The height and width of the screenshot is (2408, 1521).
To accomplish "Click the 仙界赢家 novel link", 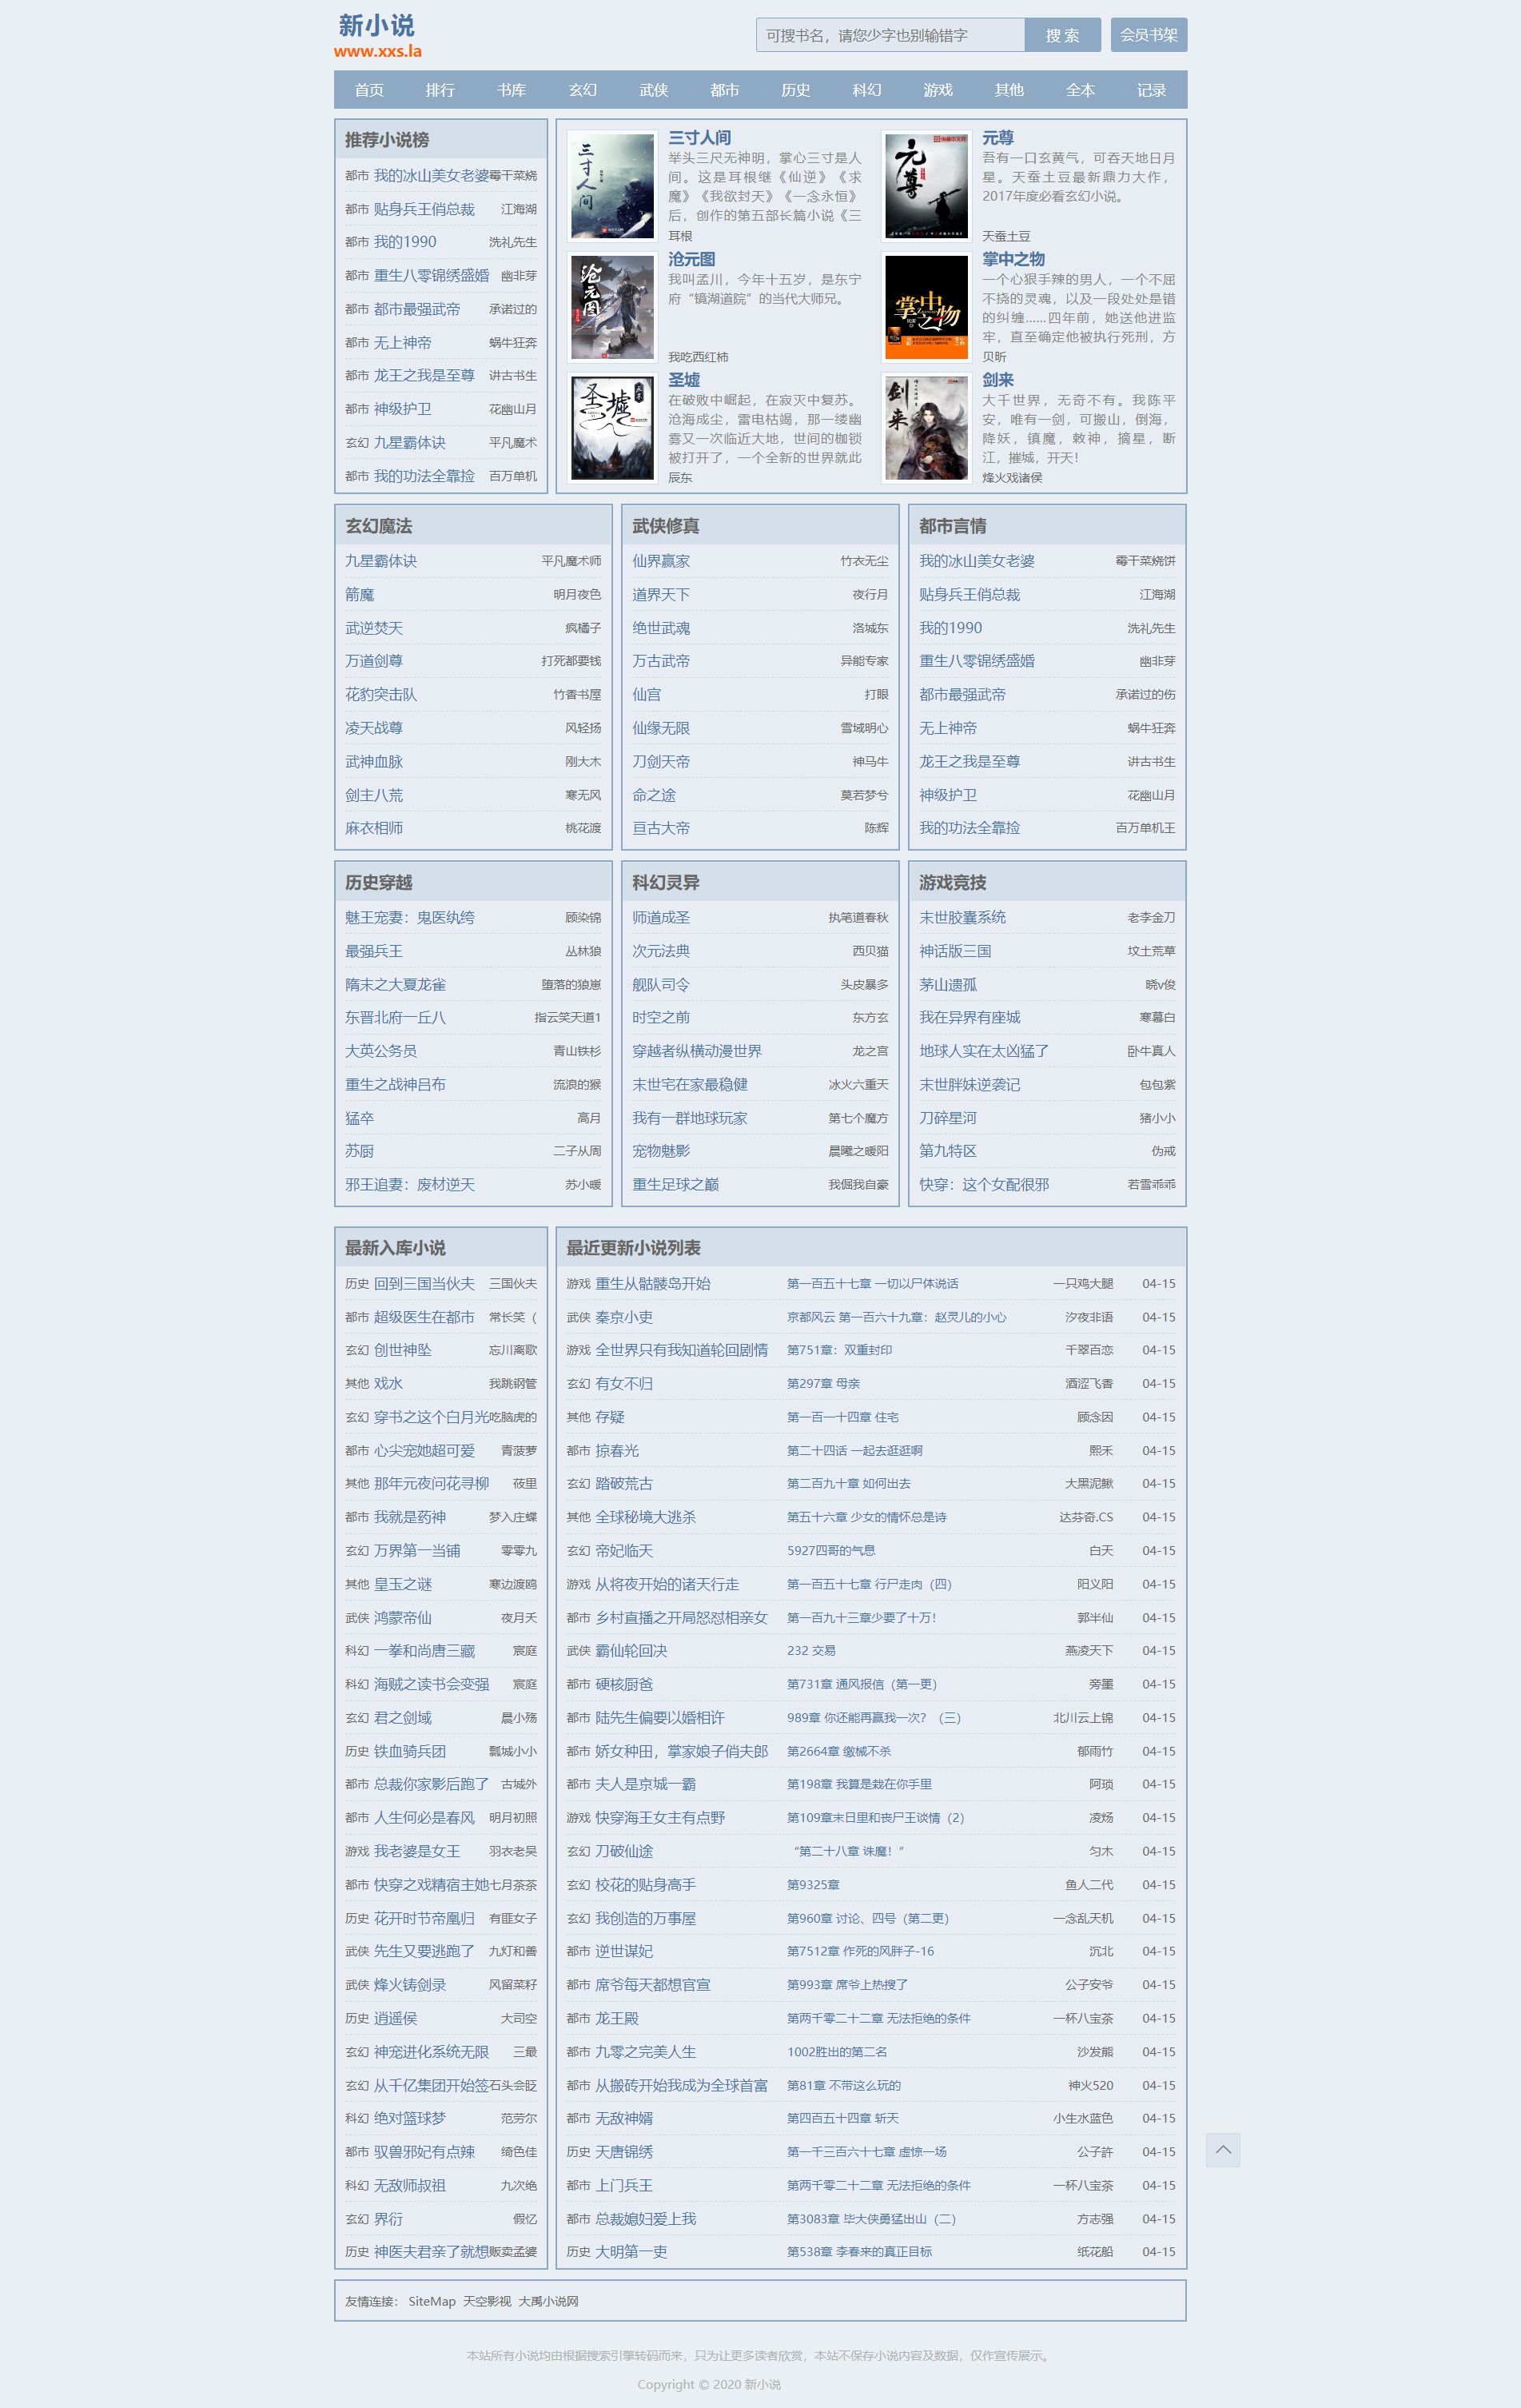I will (661, 561).
